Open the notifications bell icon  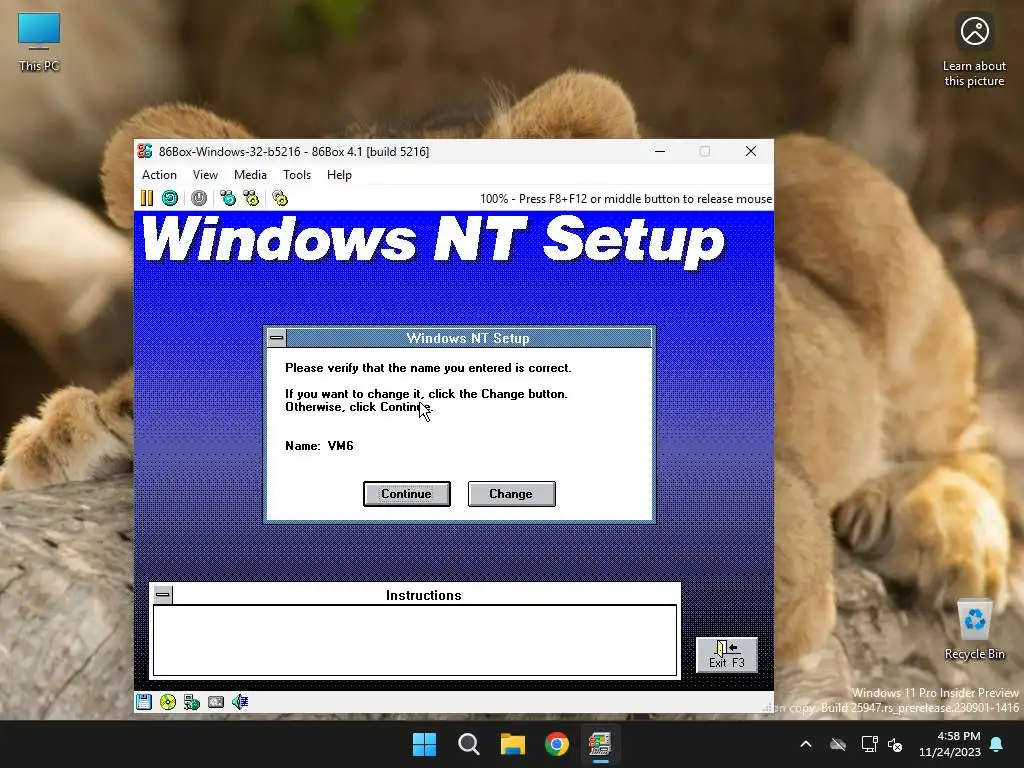tap(997, 744)
